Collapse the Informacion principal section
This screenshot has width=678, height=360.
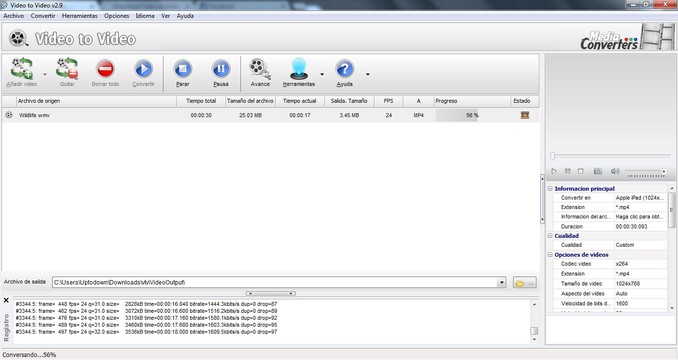pos(550,188)
